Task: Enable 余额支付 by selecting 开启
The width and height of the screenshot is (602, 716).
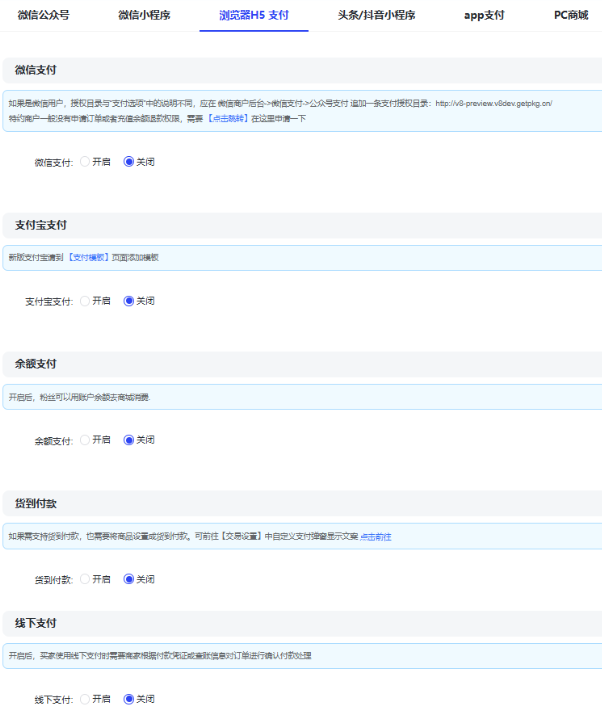Action: pyautogui.click(x=85, y=440)
